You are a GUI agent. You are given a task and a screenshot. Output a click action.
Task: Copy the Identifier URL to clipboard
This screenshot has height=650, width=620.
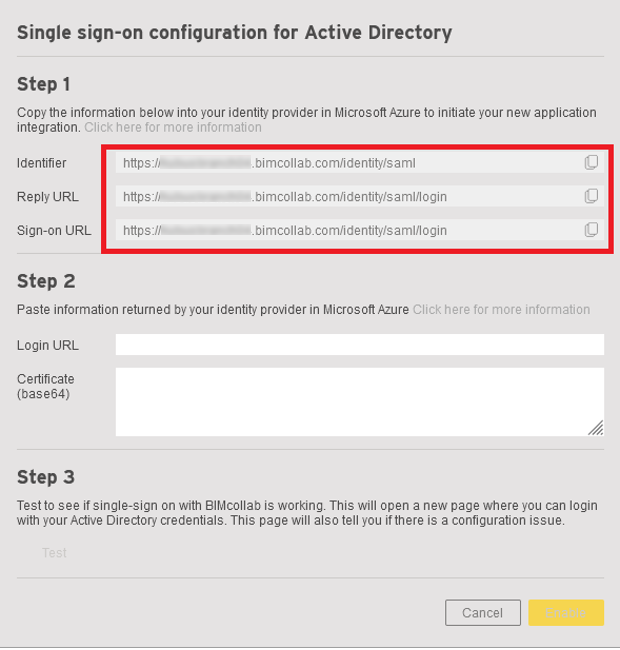(591, 162)
